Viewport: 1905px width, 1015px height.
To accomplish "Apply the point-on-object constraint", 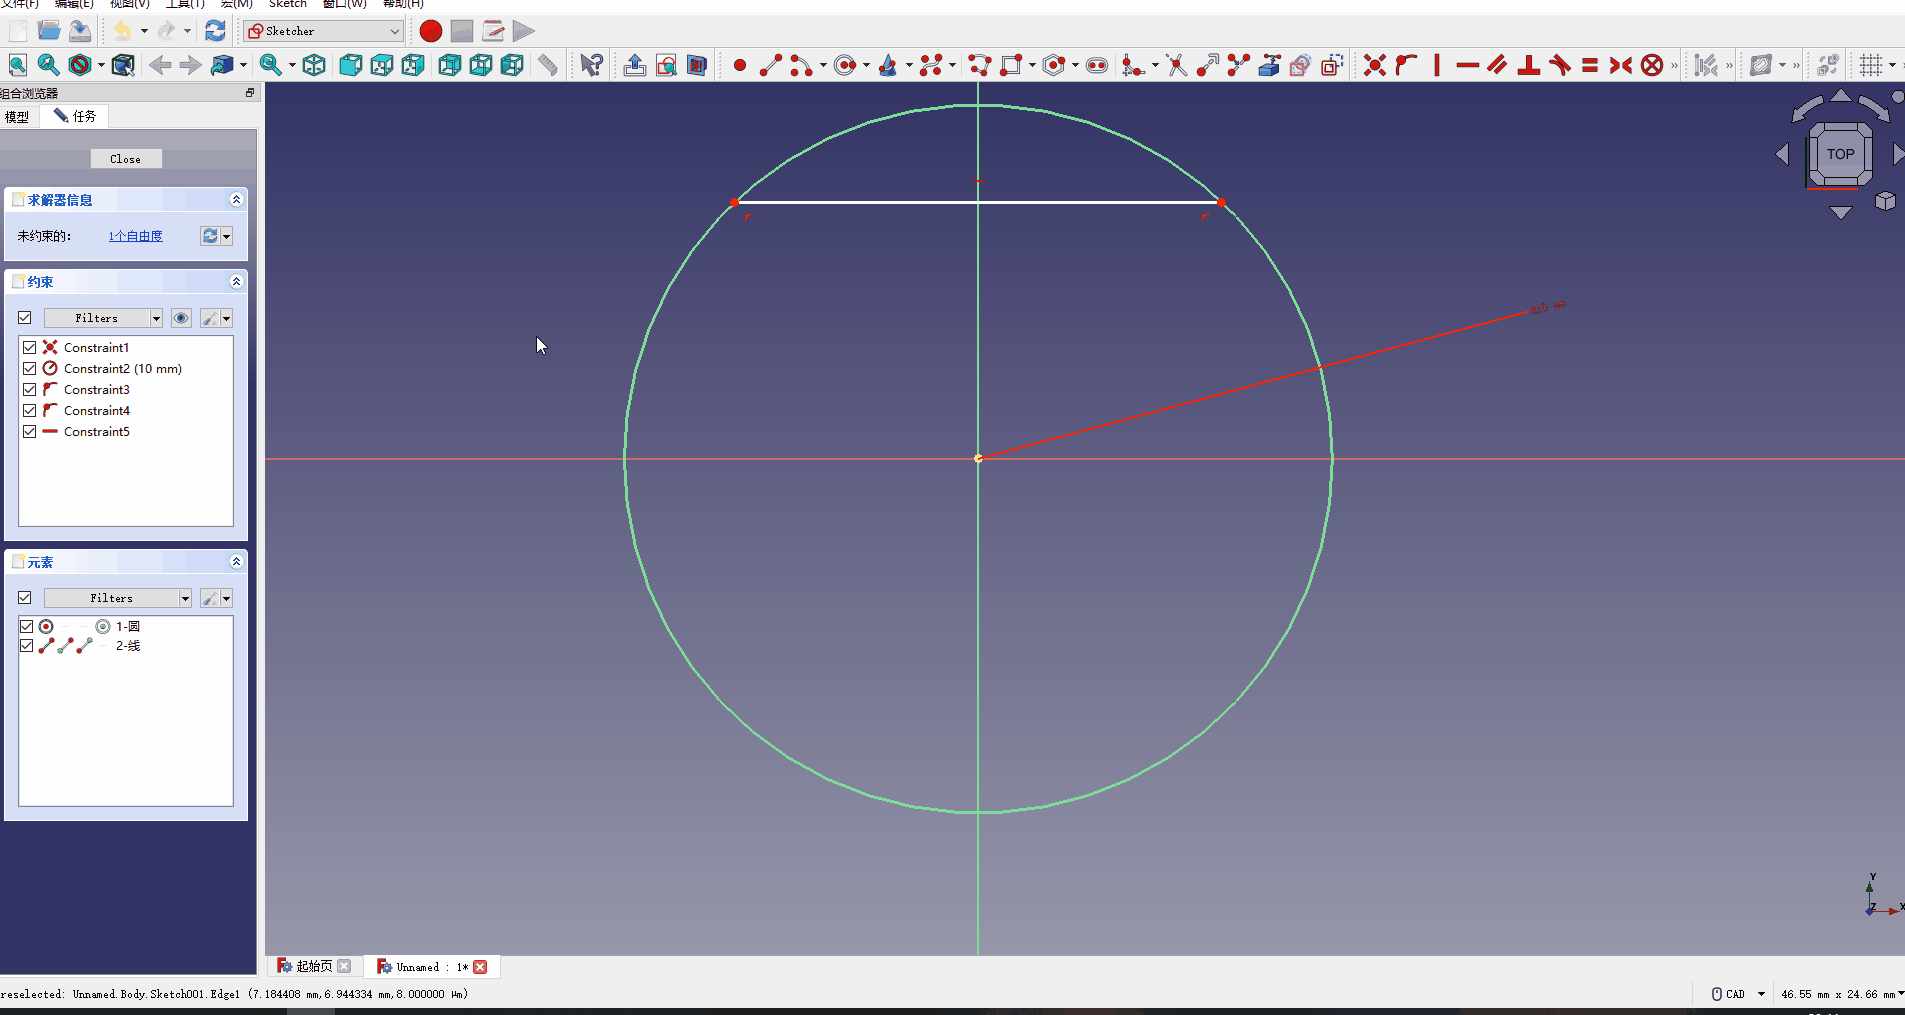I will coord(1406,66).
